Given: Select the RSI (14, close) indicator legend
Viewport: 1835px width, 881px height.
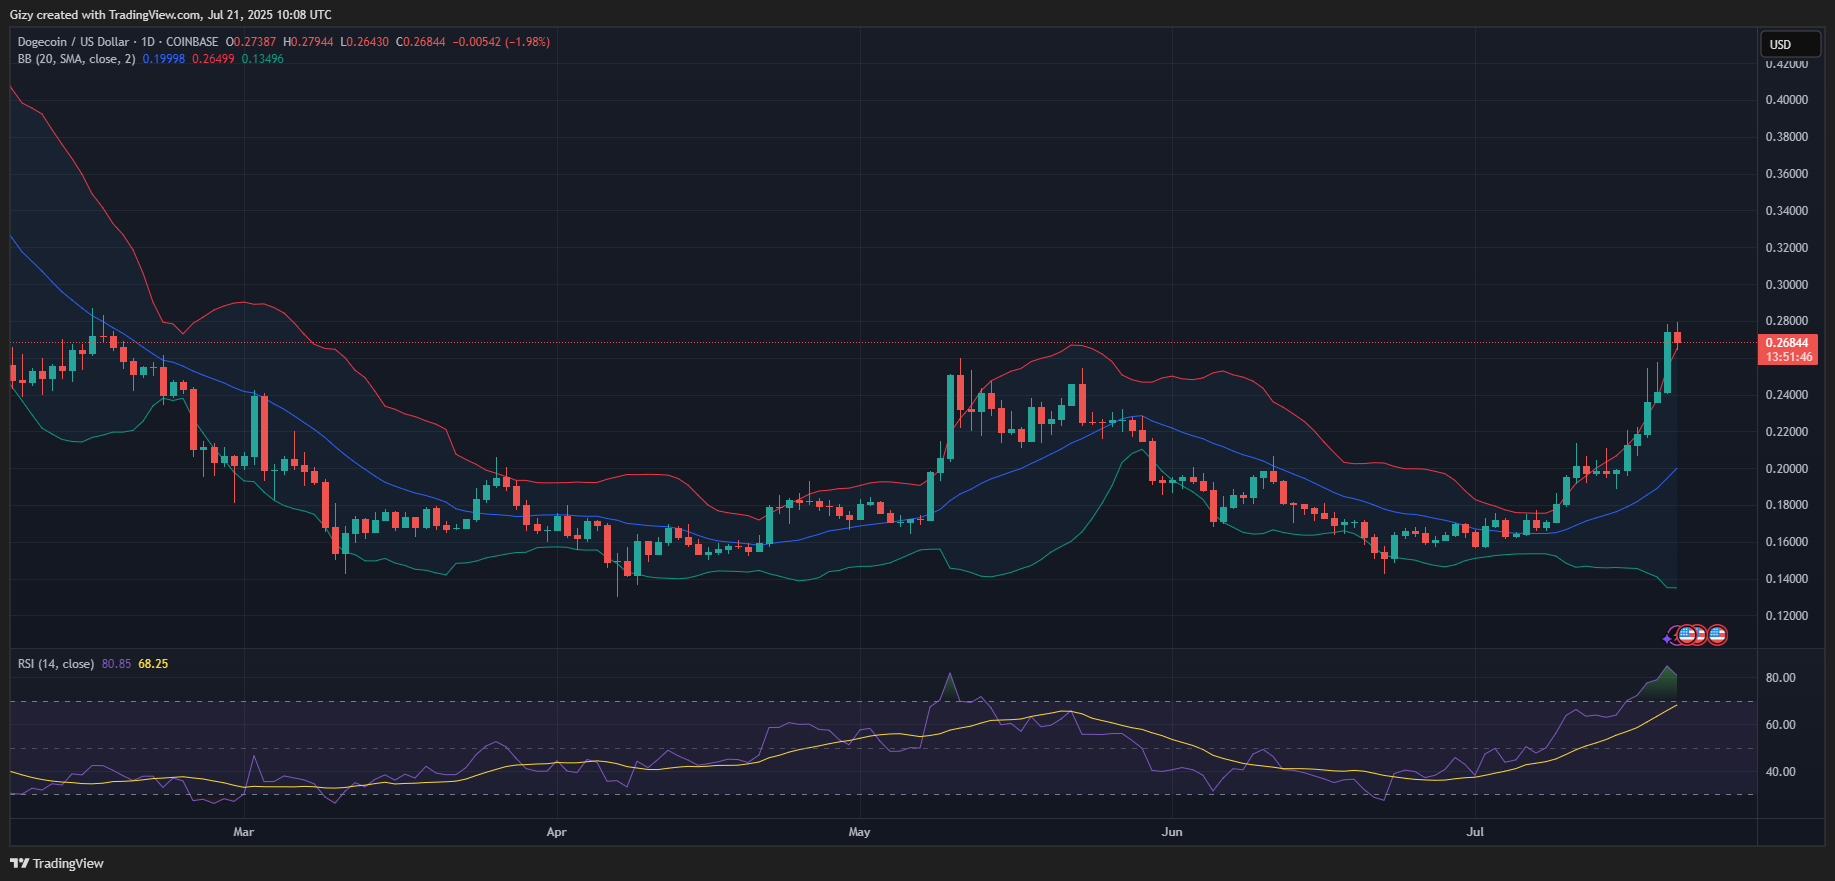Looking at the screenshot, I should (56, 664).
